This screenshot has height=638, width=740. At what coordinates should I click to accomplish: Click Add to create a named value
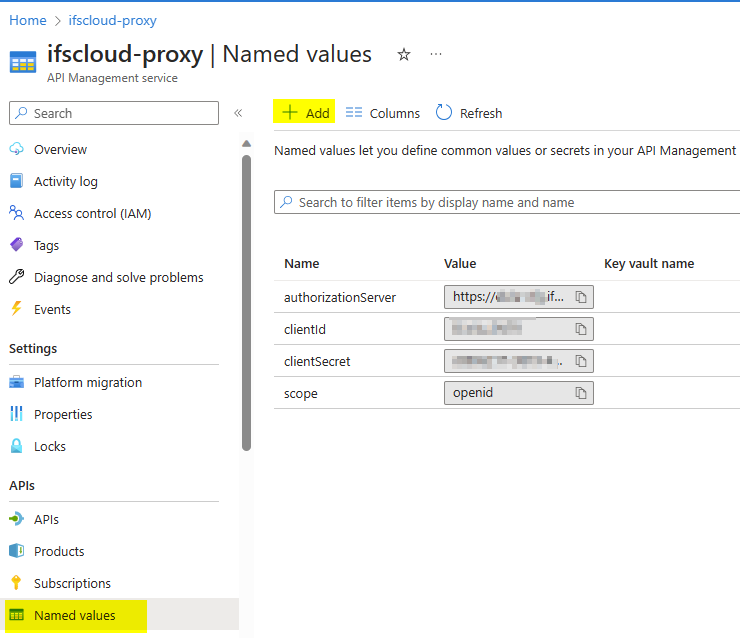(306, 113)
